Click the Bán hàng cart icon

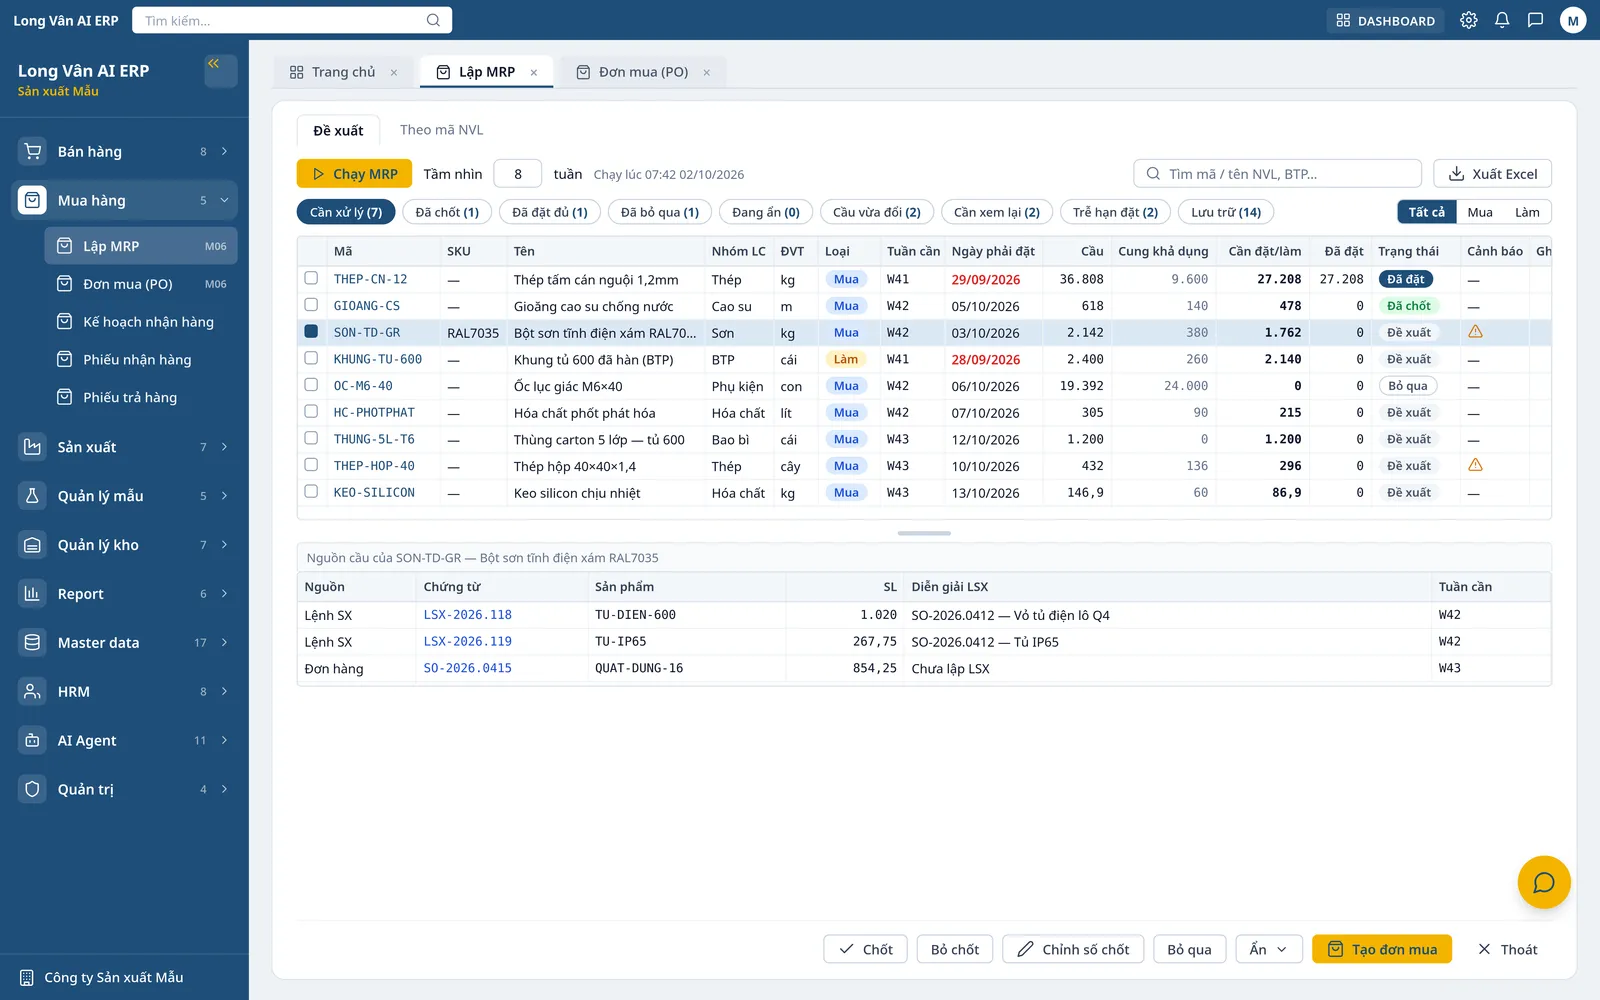point(33,151)
